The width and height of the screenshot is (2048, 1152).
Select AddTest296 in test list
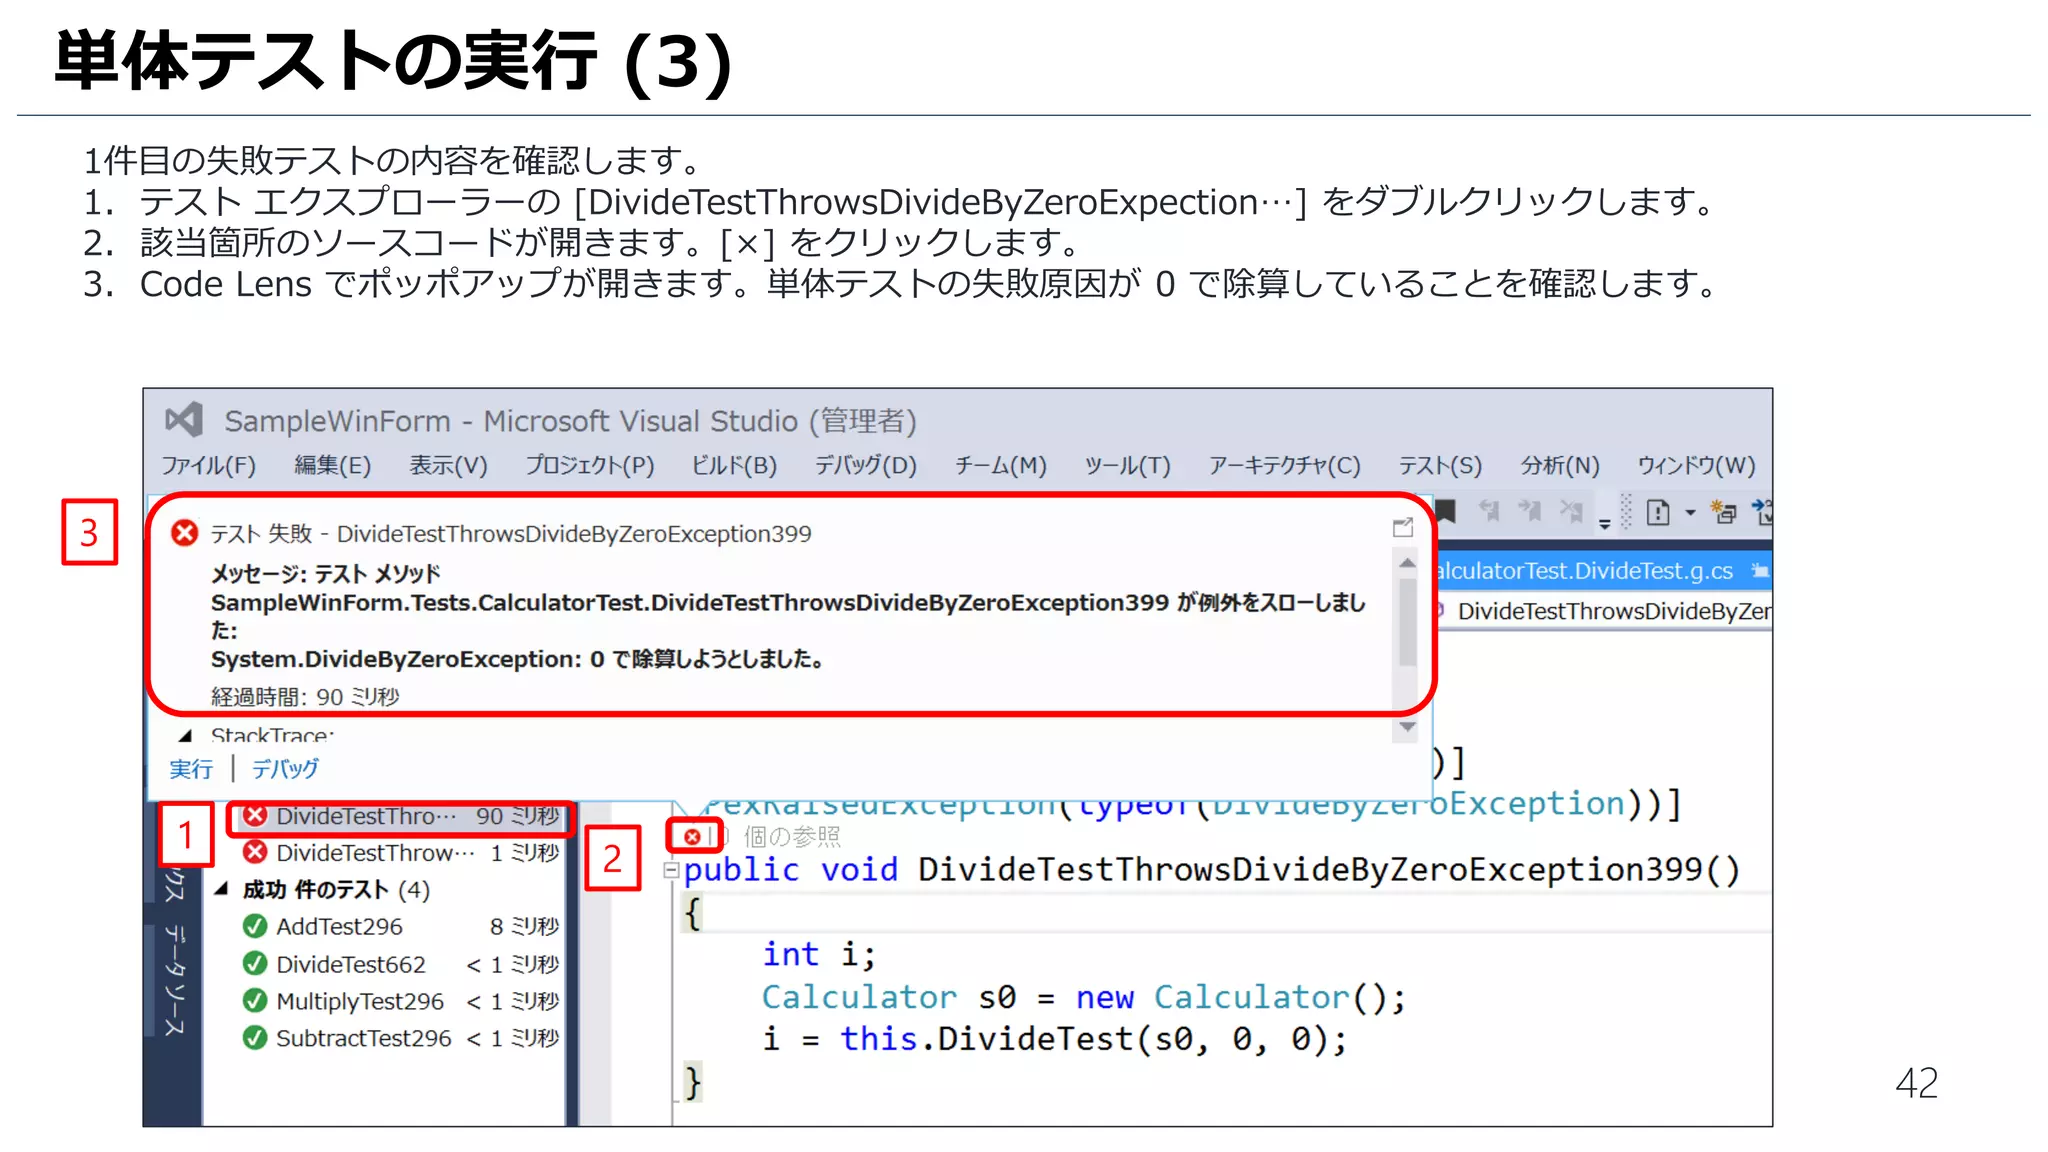tap(401, 926)
